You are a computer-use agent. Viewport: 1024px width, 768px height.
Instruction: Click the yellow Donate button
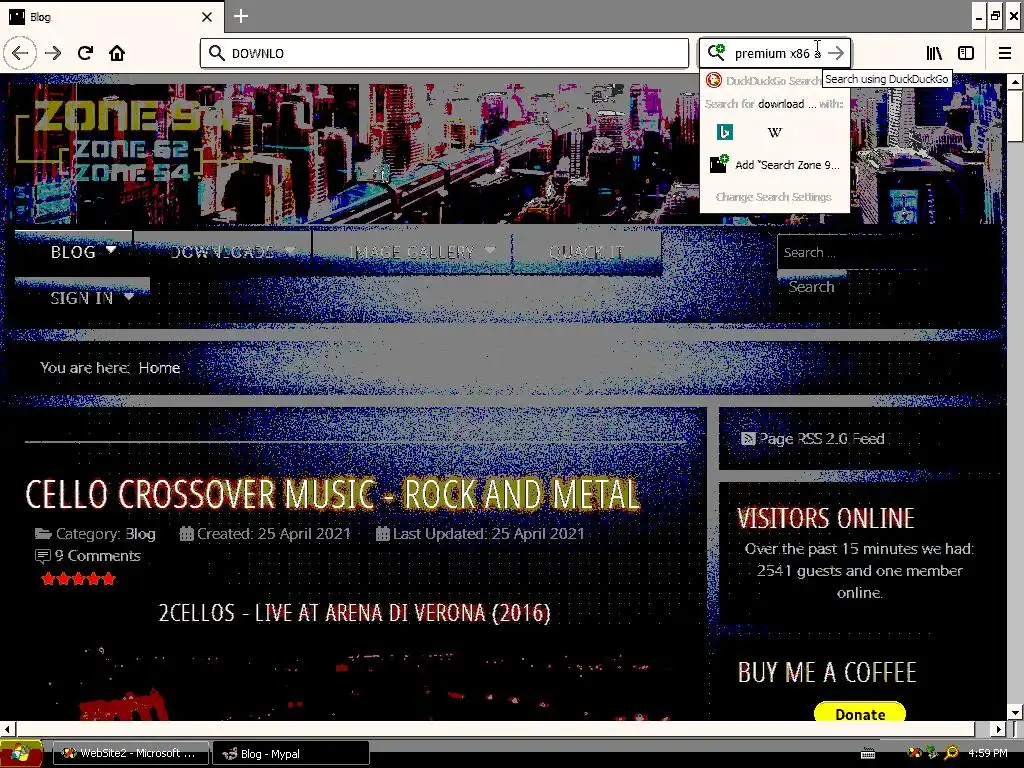pos(860,714)
